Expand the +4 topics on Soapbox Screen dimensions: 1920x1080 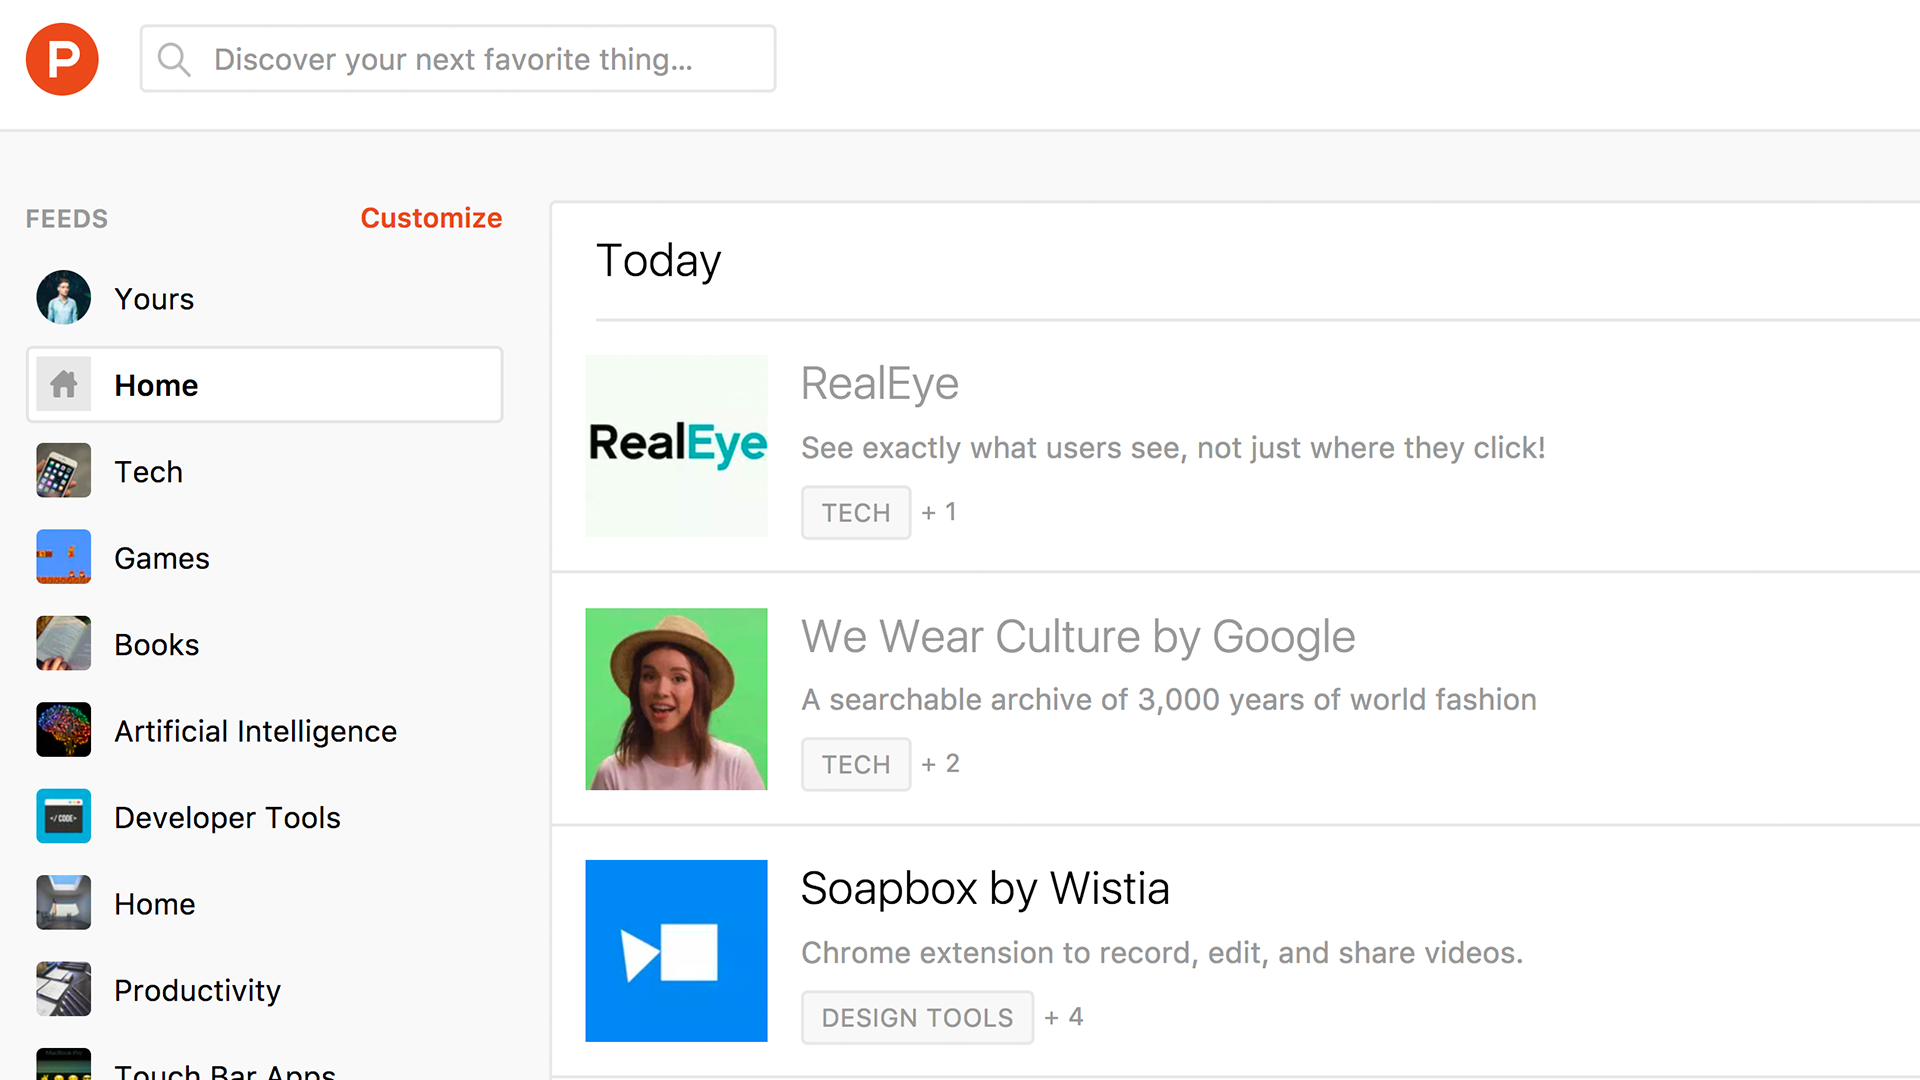tap(1063, 1017)
